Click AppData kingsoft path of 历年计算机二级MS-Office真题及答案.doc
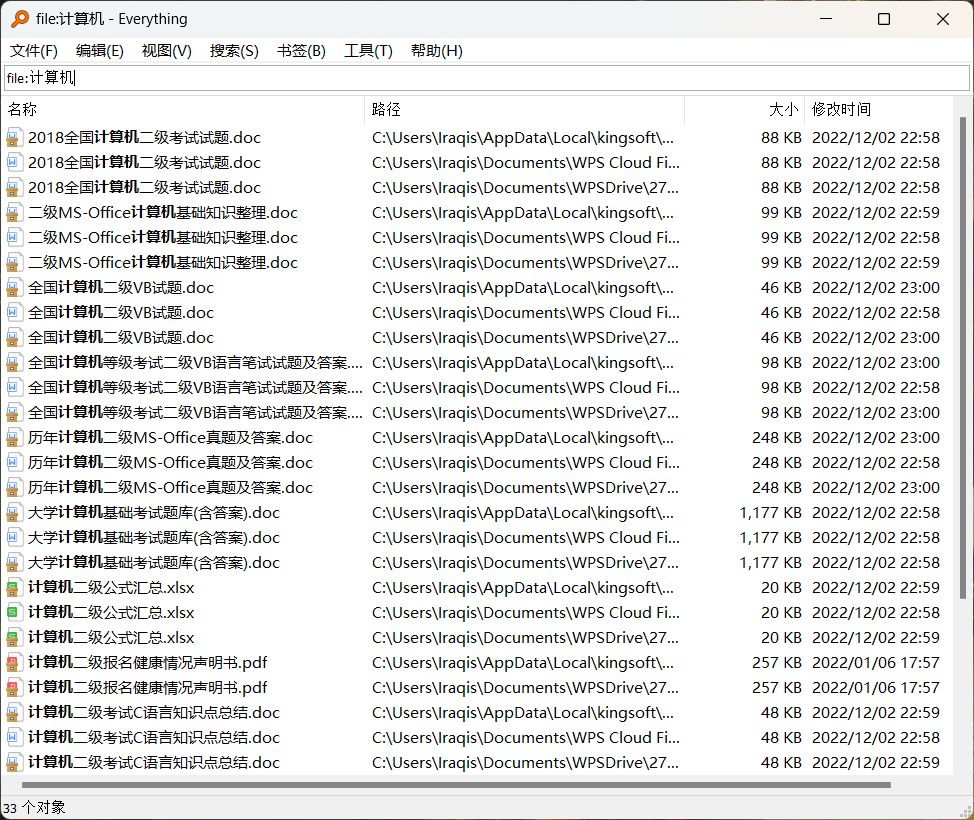Screen dimensions: 974x820 (522, 438)
